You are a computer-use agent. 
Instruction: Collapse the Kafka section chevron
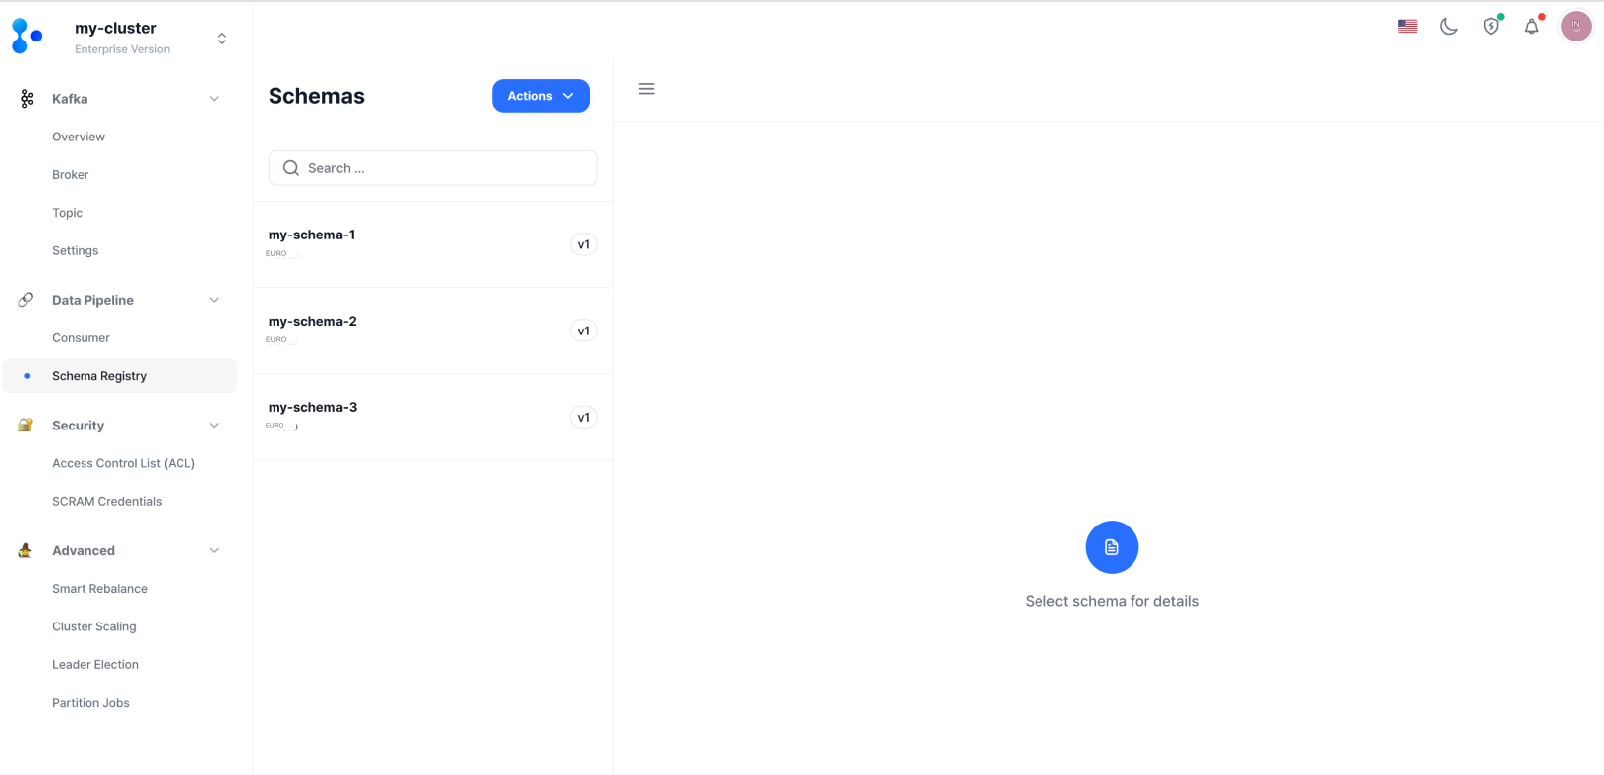[x=214, y=99]
